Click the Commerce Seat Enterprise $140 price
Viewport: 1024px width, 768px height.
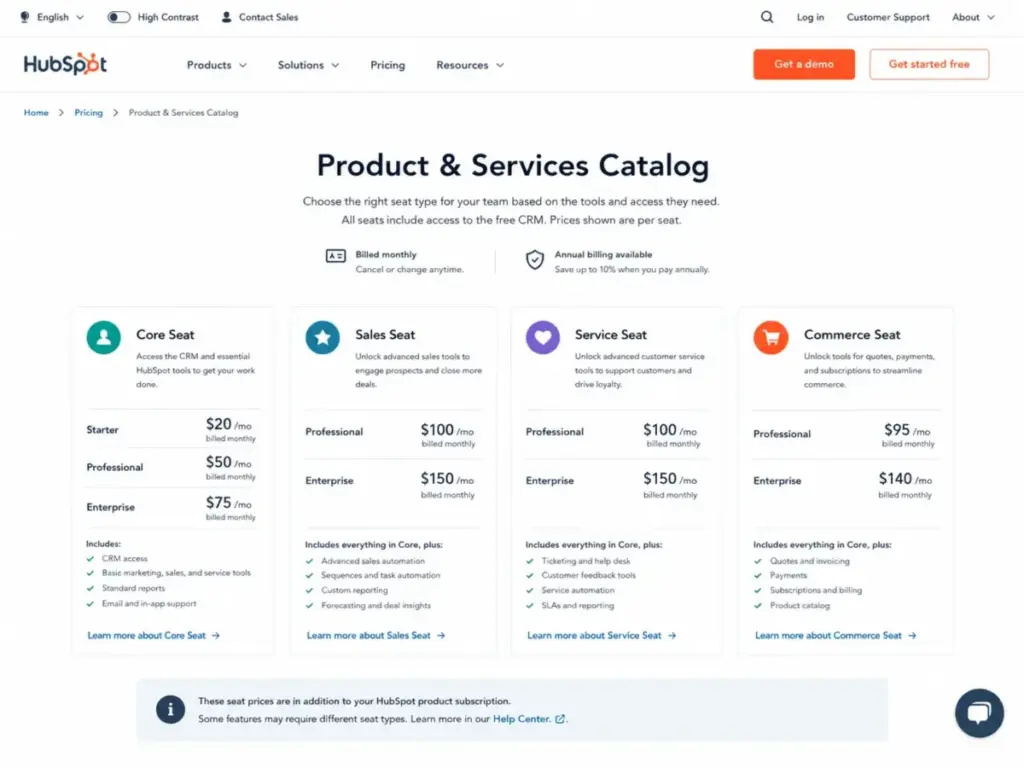pos(905,479)
